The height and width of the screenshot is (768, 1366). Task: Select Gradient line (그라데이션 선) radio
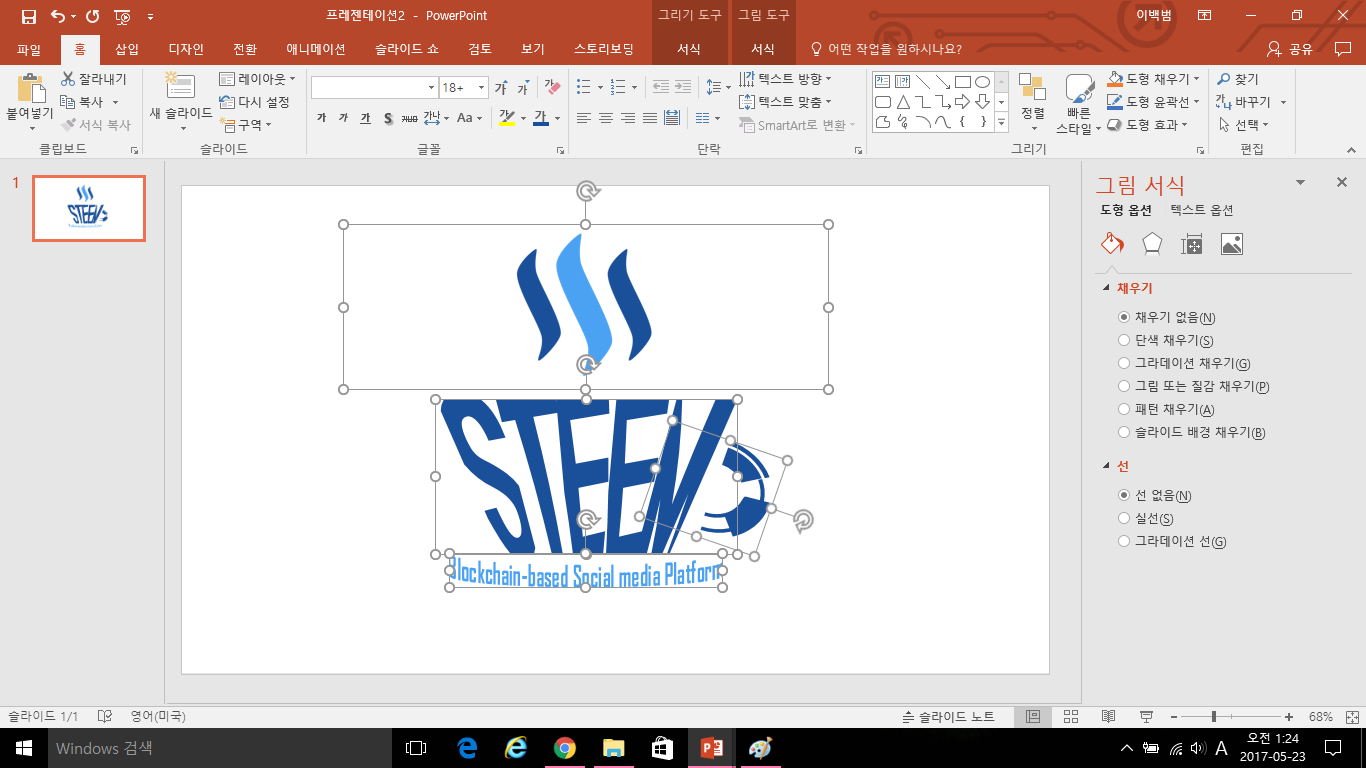coord(1124,541)
